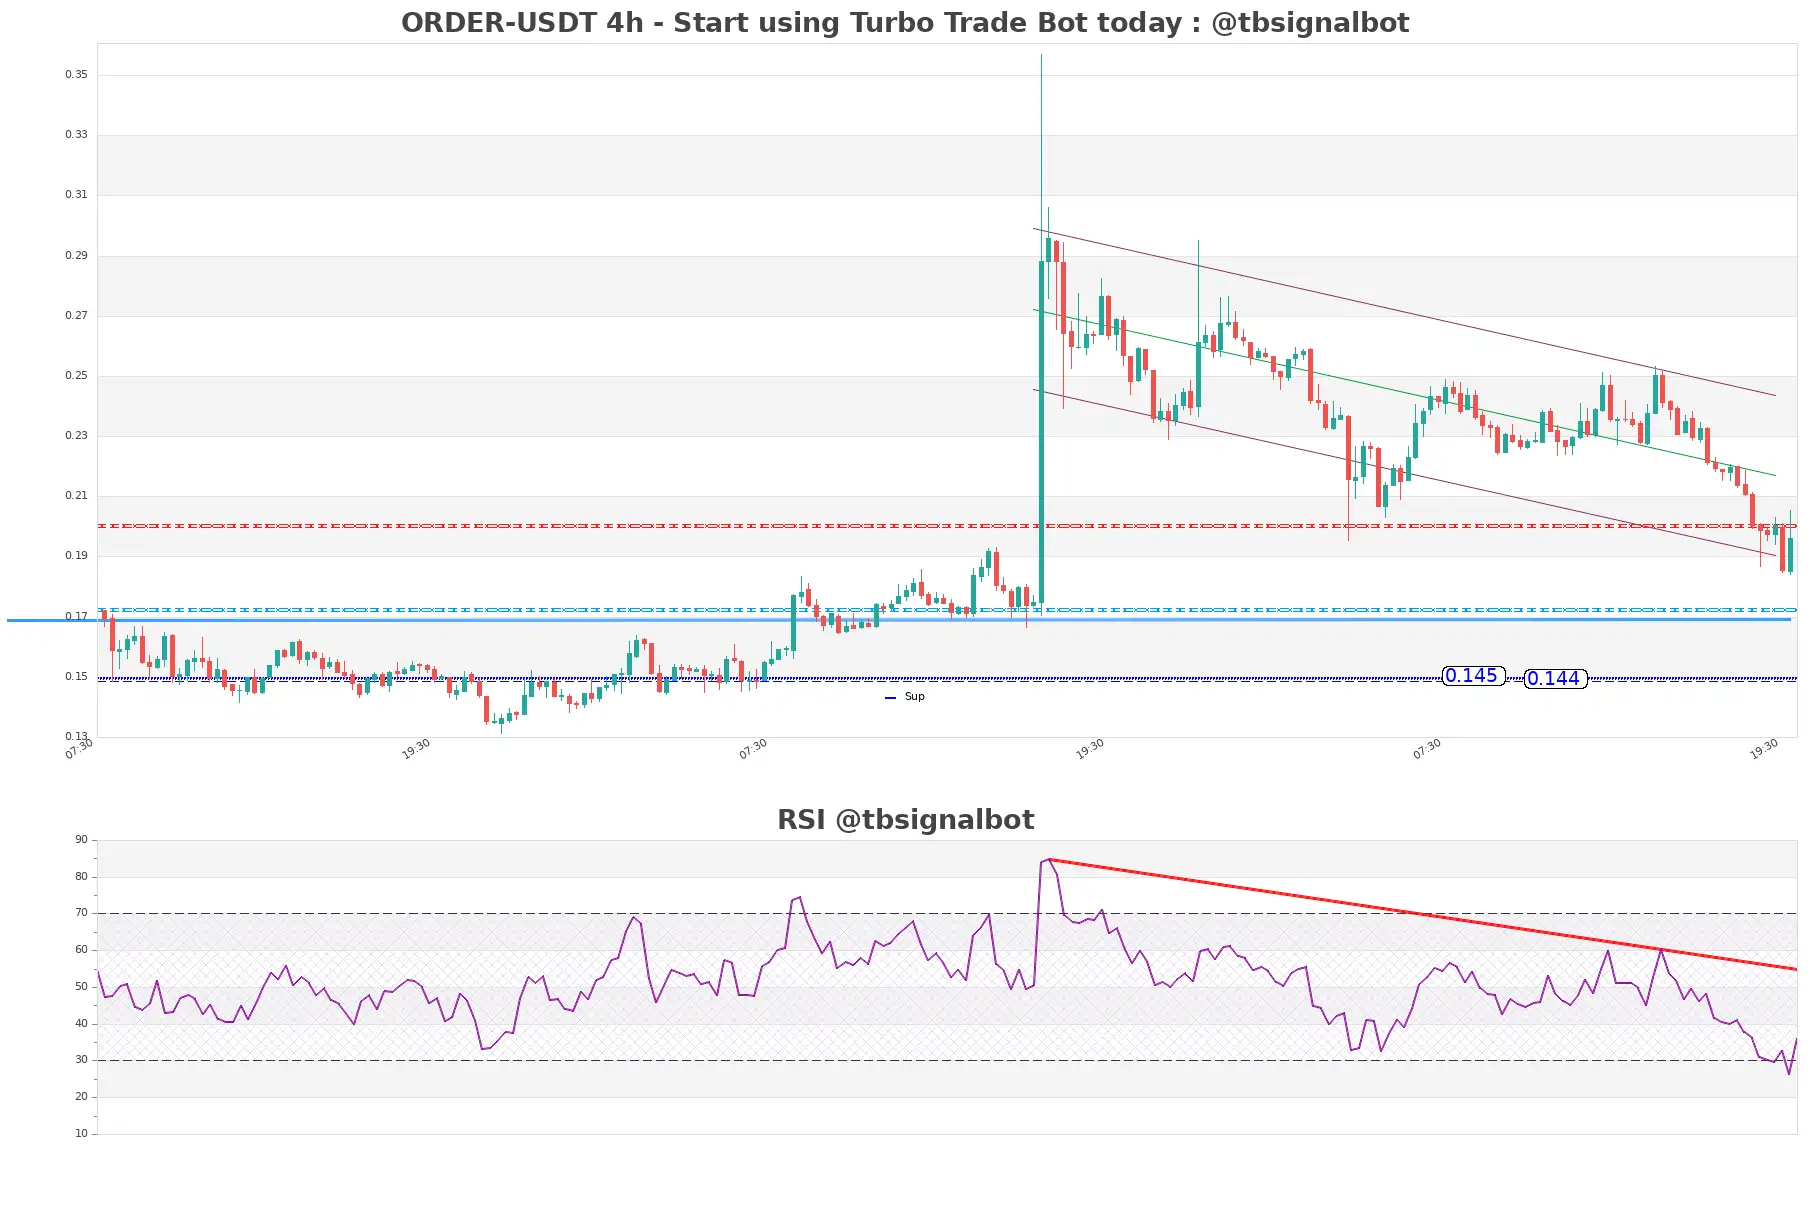Click the 0.23 price axis label
This screenshot has height=1208, width=1811.
tap(76, 435)
